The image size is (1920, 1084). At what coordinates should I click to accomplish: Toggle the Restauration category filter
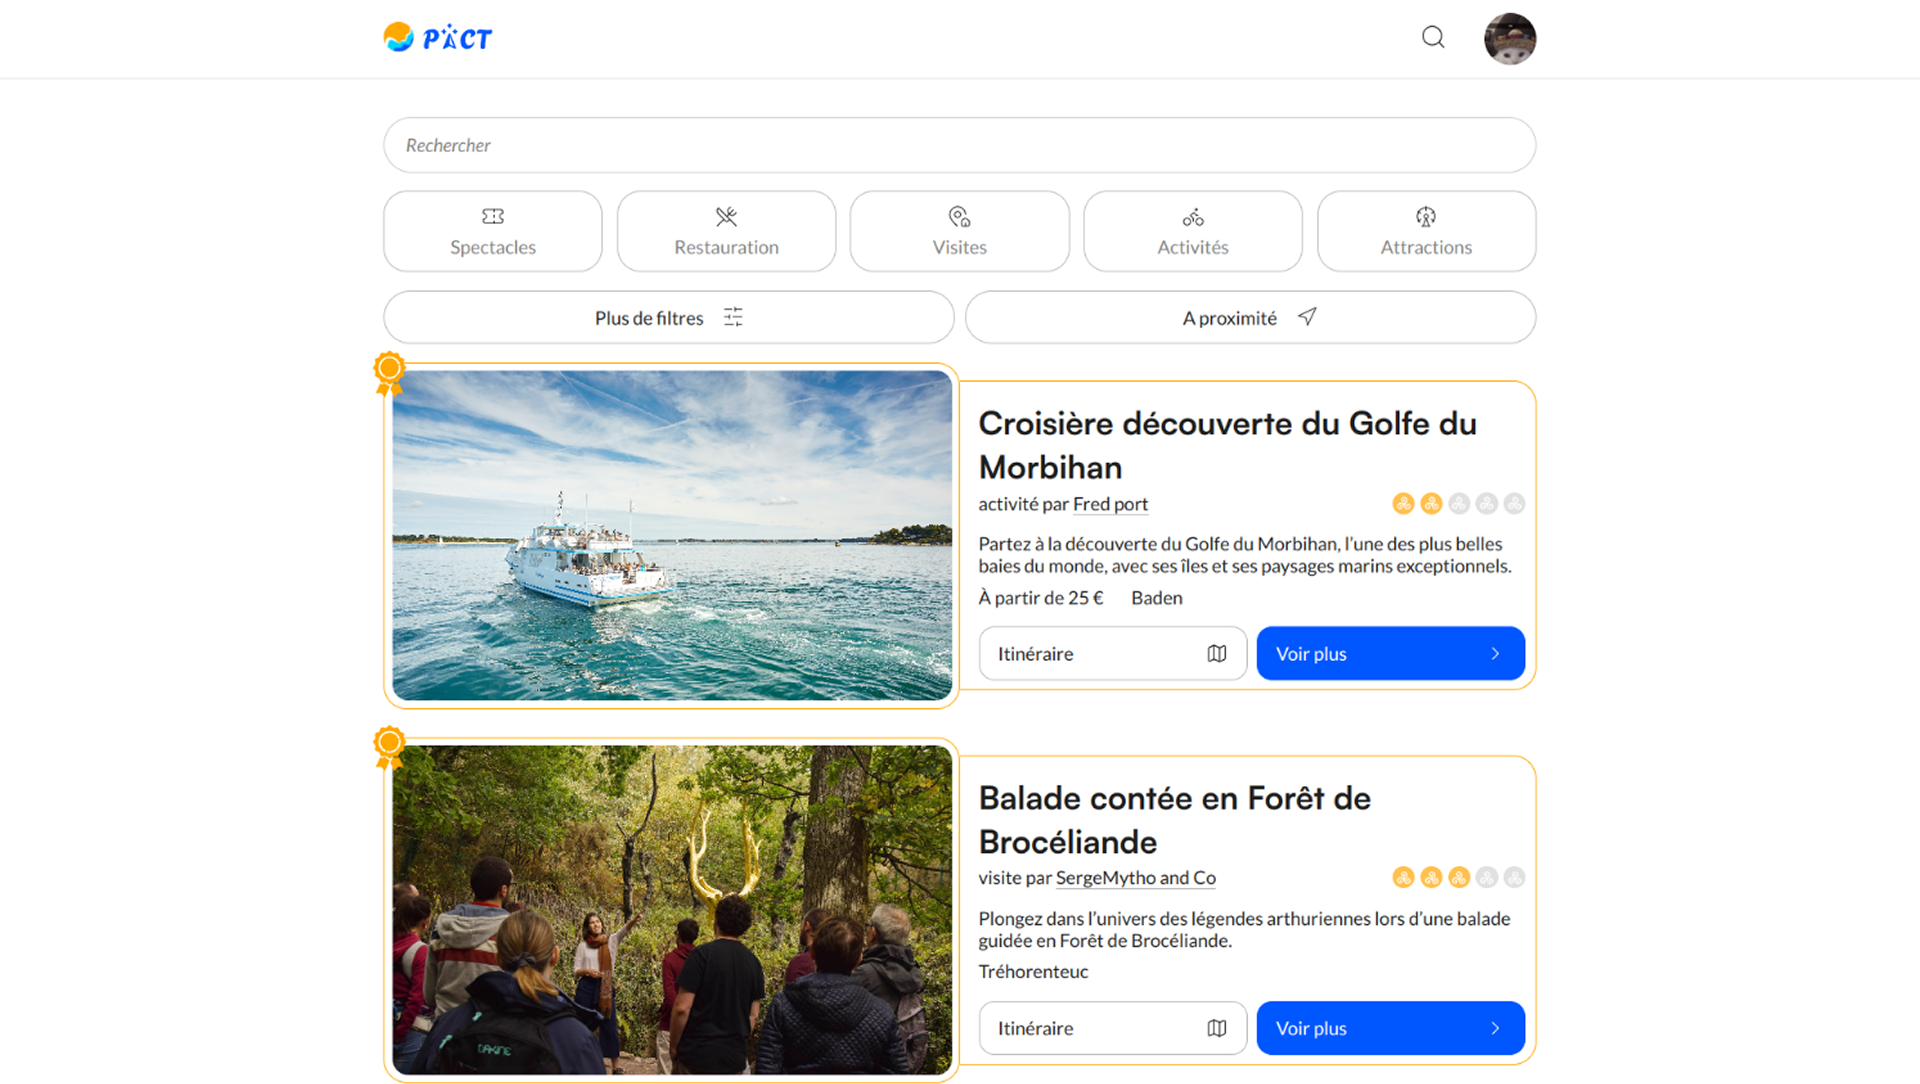tap(726, 231)
